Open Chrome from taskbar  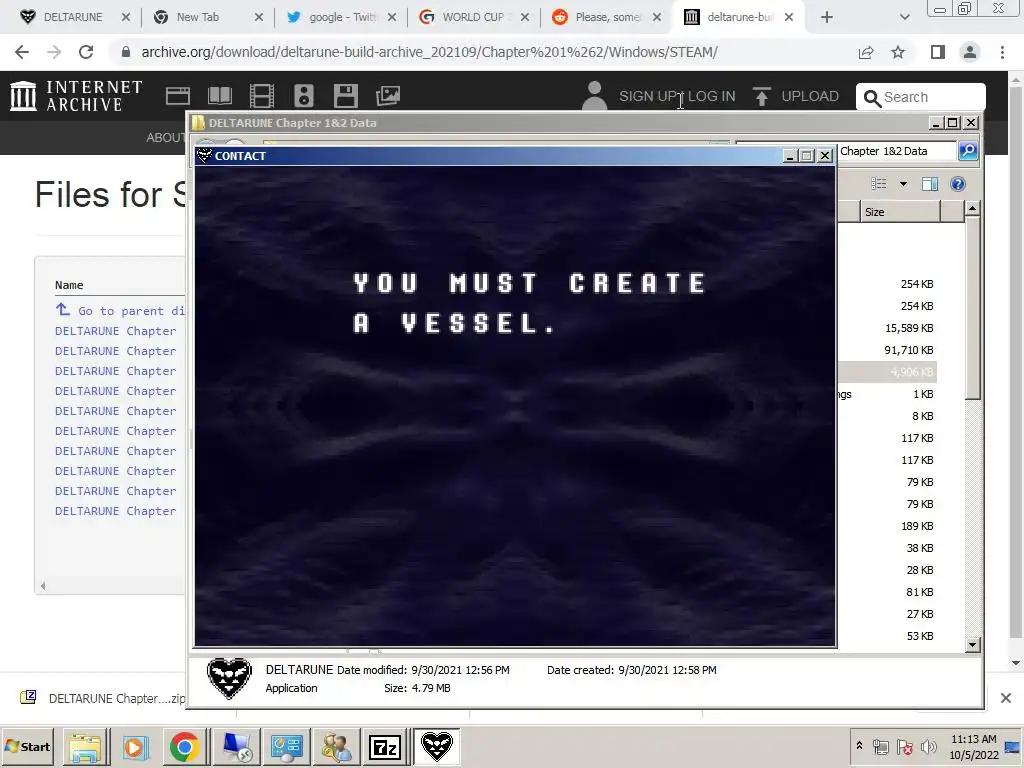(x=185, y=747)
